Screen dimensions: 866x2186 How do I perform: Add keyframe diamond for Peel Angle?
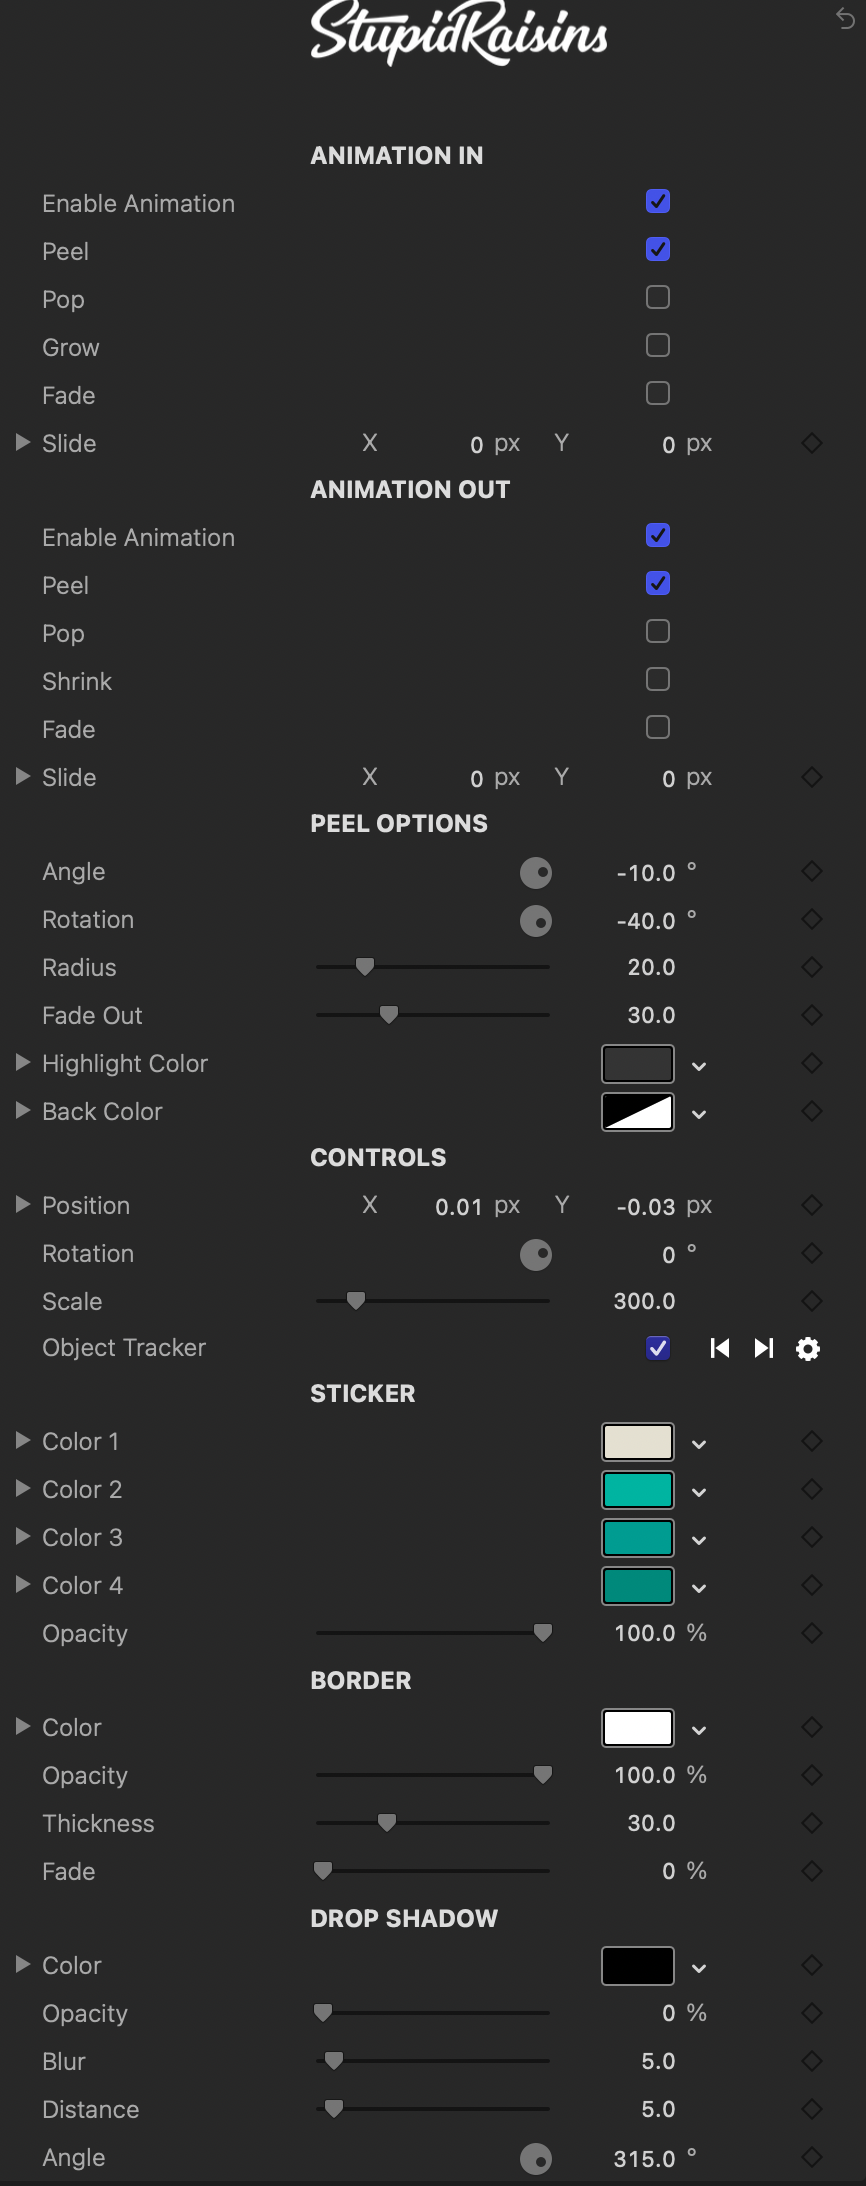click(x=812, y=871)
